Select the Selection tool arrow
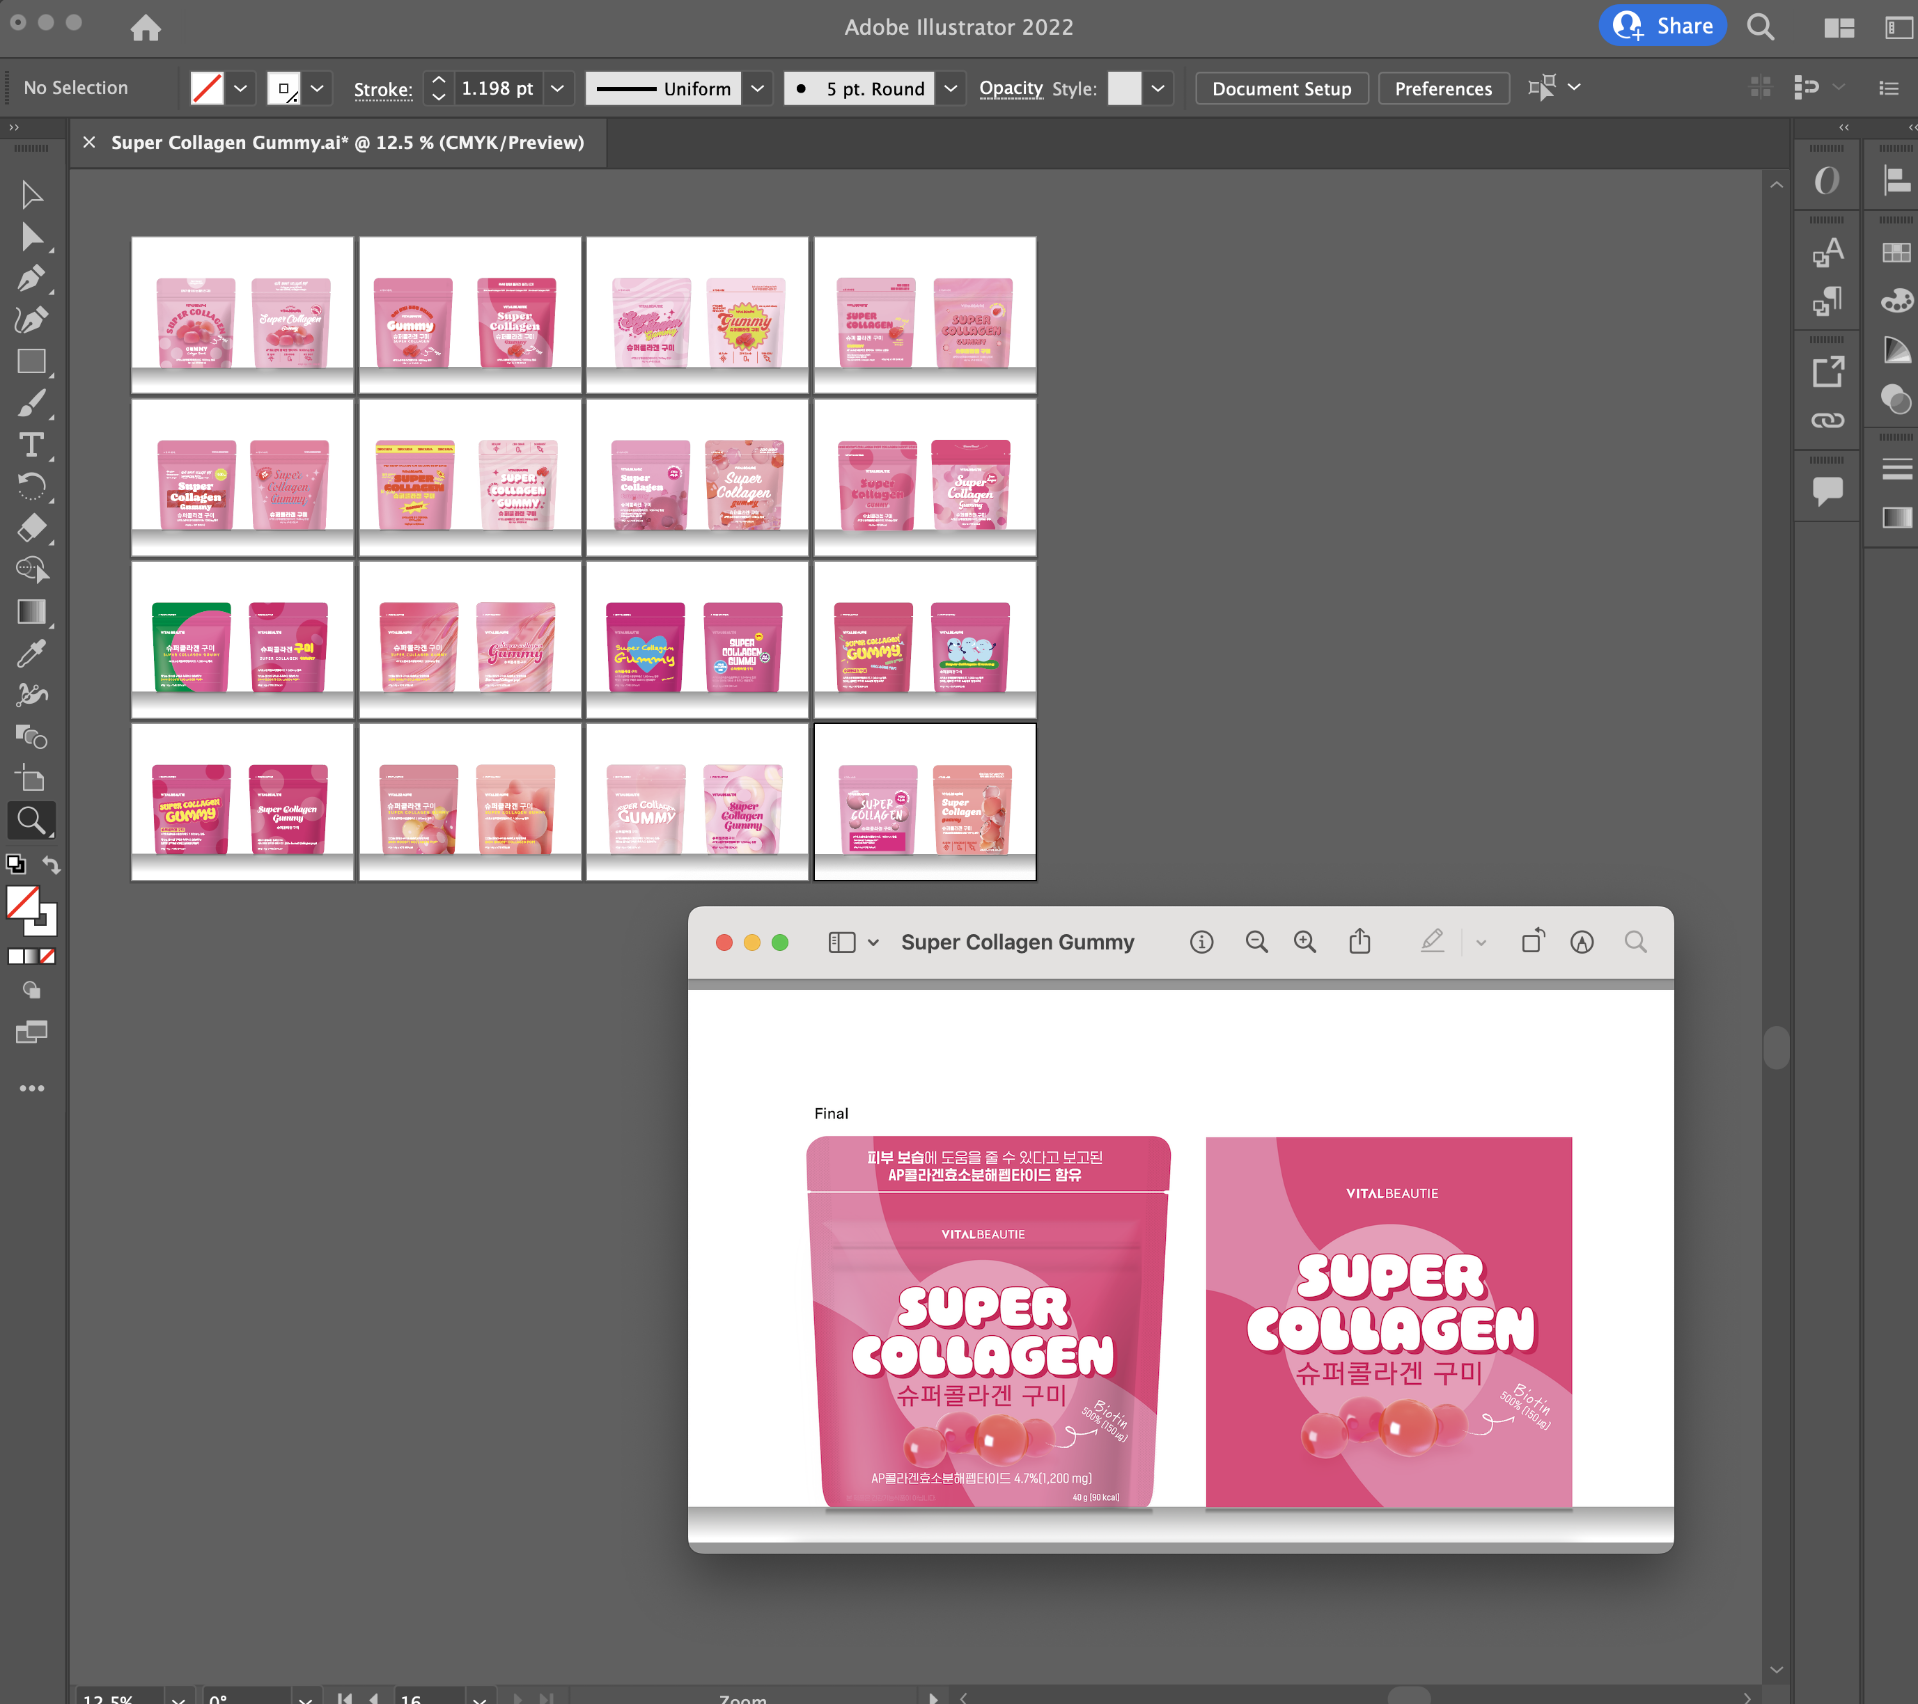This screenshot has height=1704, width=1918. (x=31, y=194)
